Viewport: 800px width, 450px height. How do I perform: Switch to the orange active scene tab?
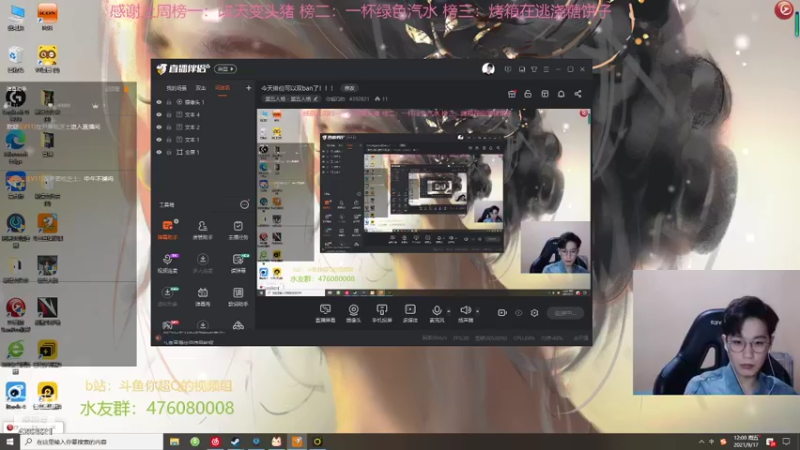coord(222,88)
